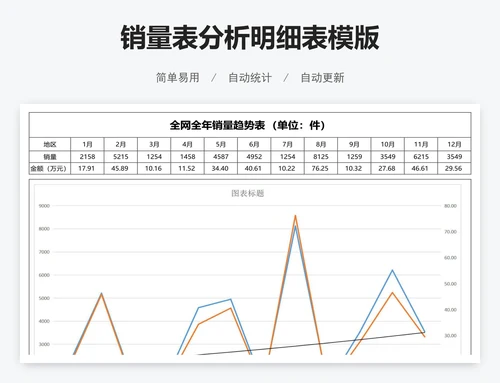Viewport: 500px width, 383px height.
Task: Select amount cell 76.25
Action: click(321, 168)
